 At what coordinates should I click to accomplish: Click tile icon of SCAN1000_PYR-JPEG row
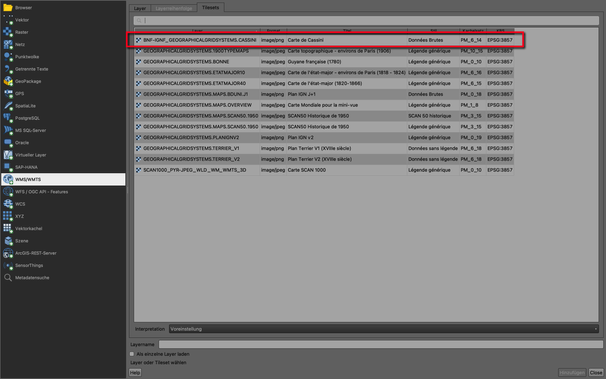138,170
